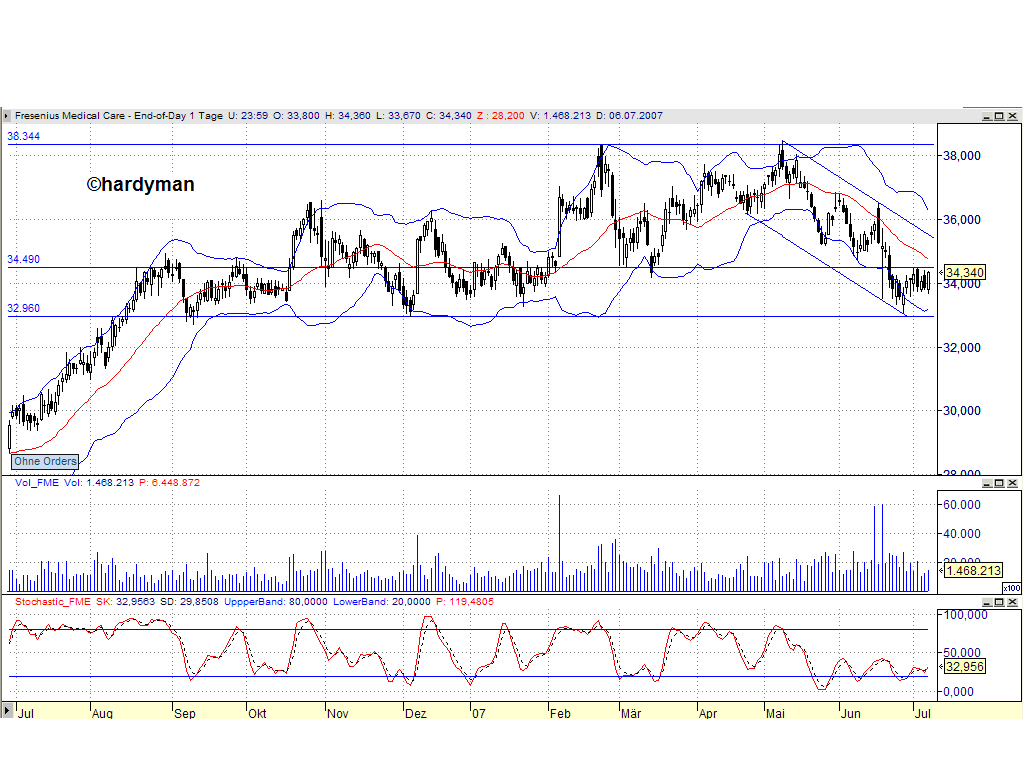The height and width of the screenshot is (768, 1024).
Task: Click the 34.490 horizontal line label
Action: [x=22, y=259]
